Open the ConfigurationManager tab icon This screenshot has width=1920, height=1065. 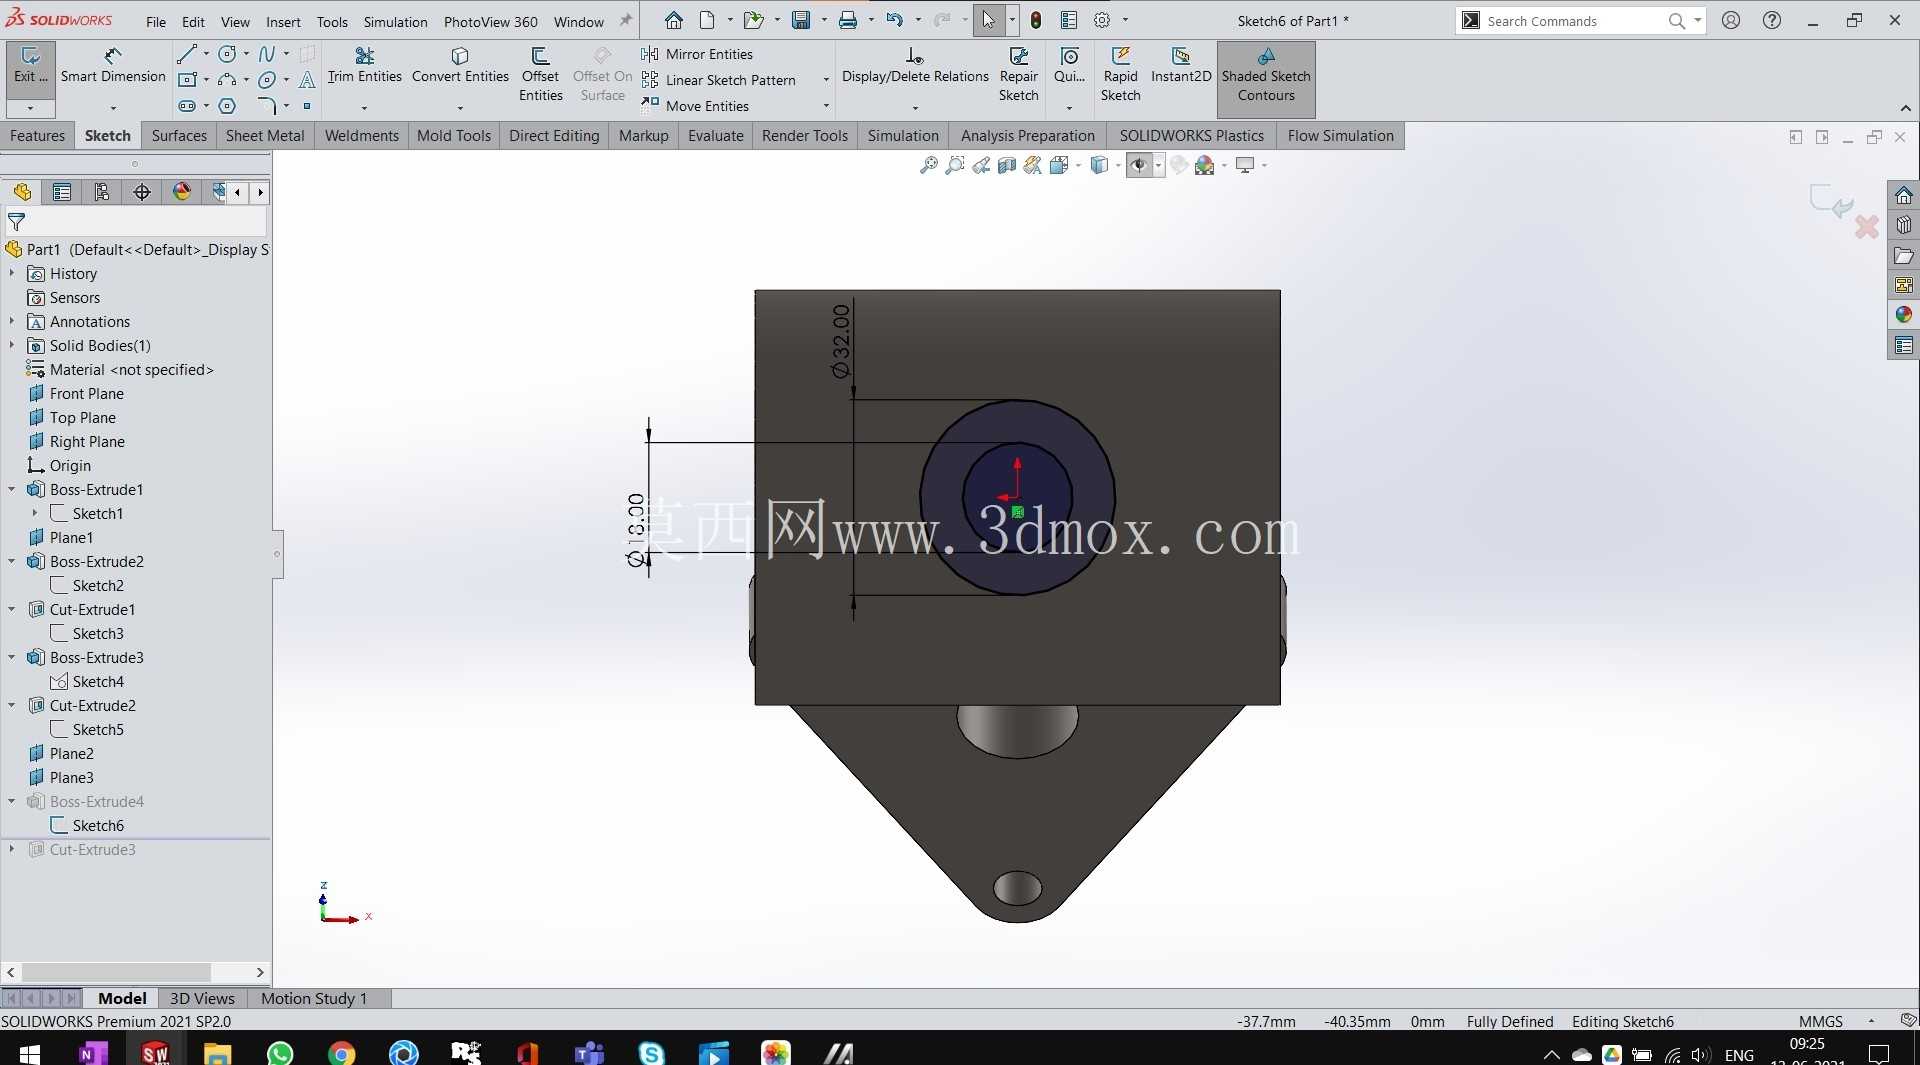tap(102, 192)
